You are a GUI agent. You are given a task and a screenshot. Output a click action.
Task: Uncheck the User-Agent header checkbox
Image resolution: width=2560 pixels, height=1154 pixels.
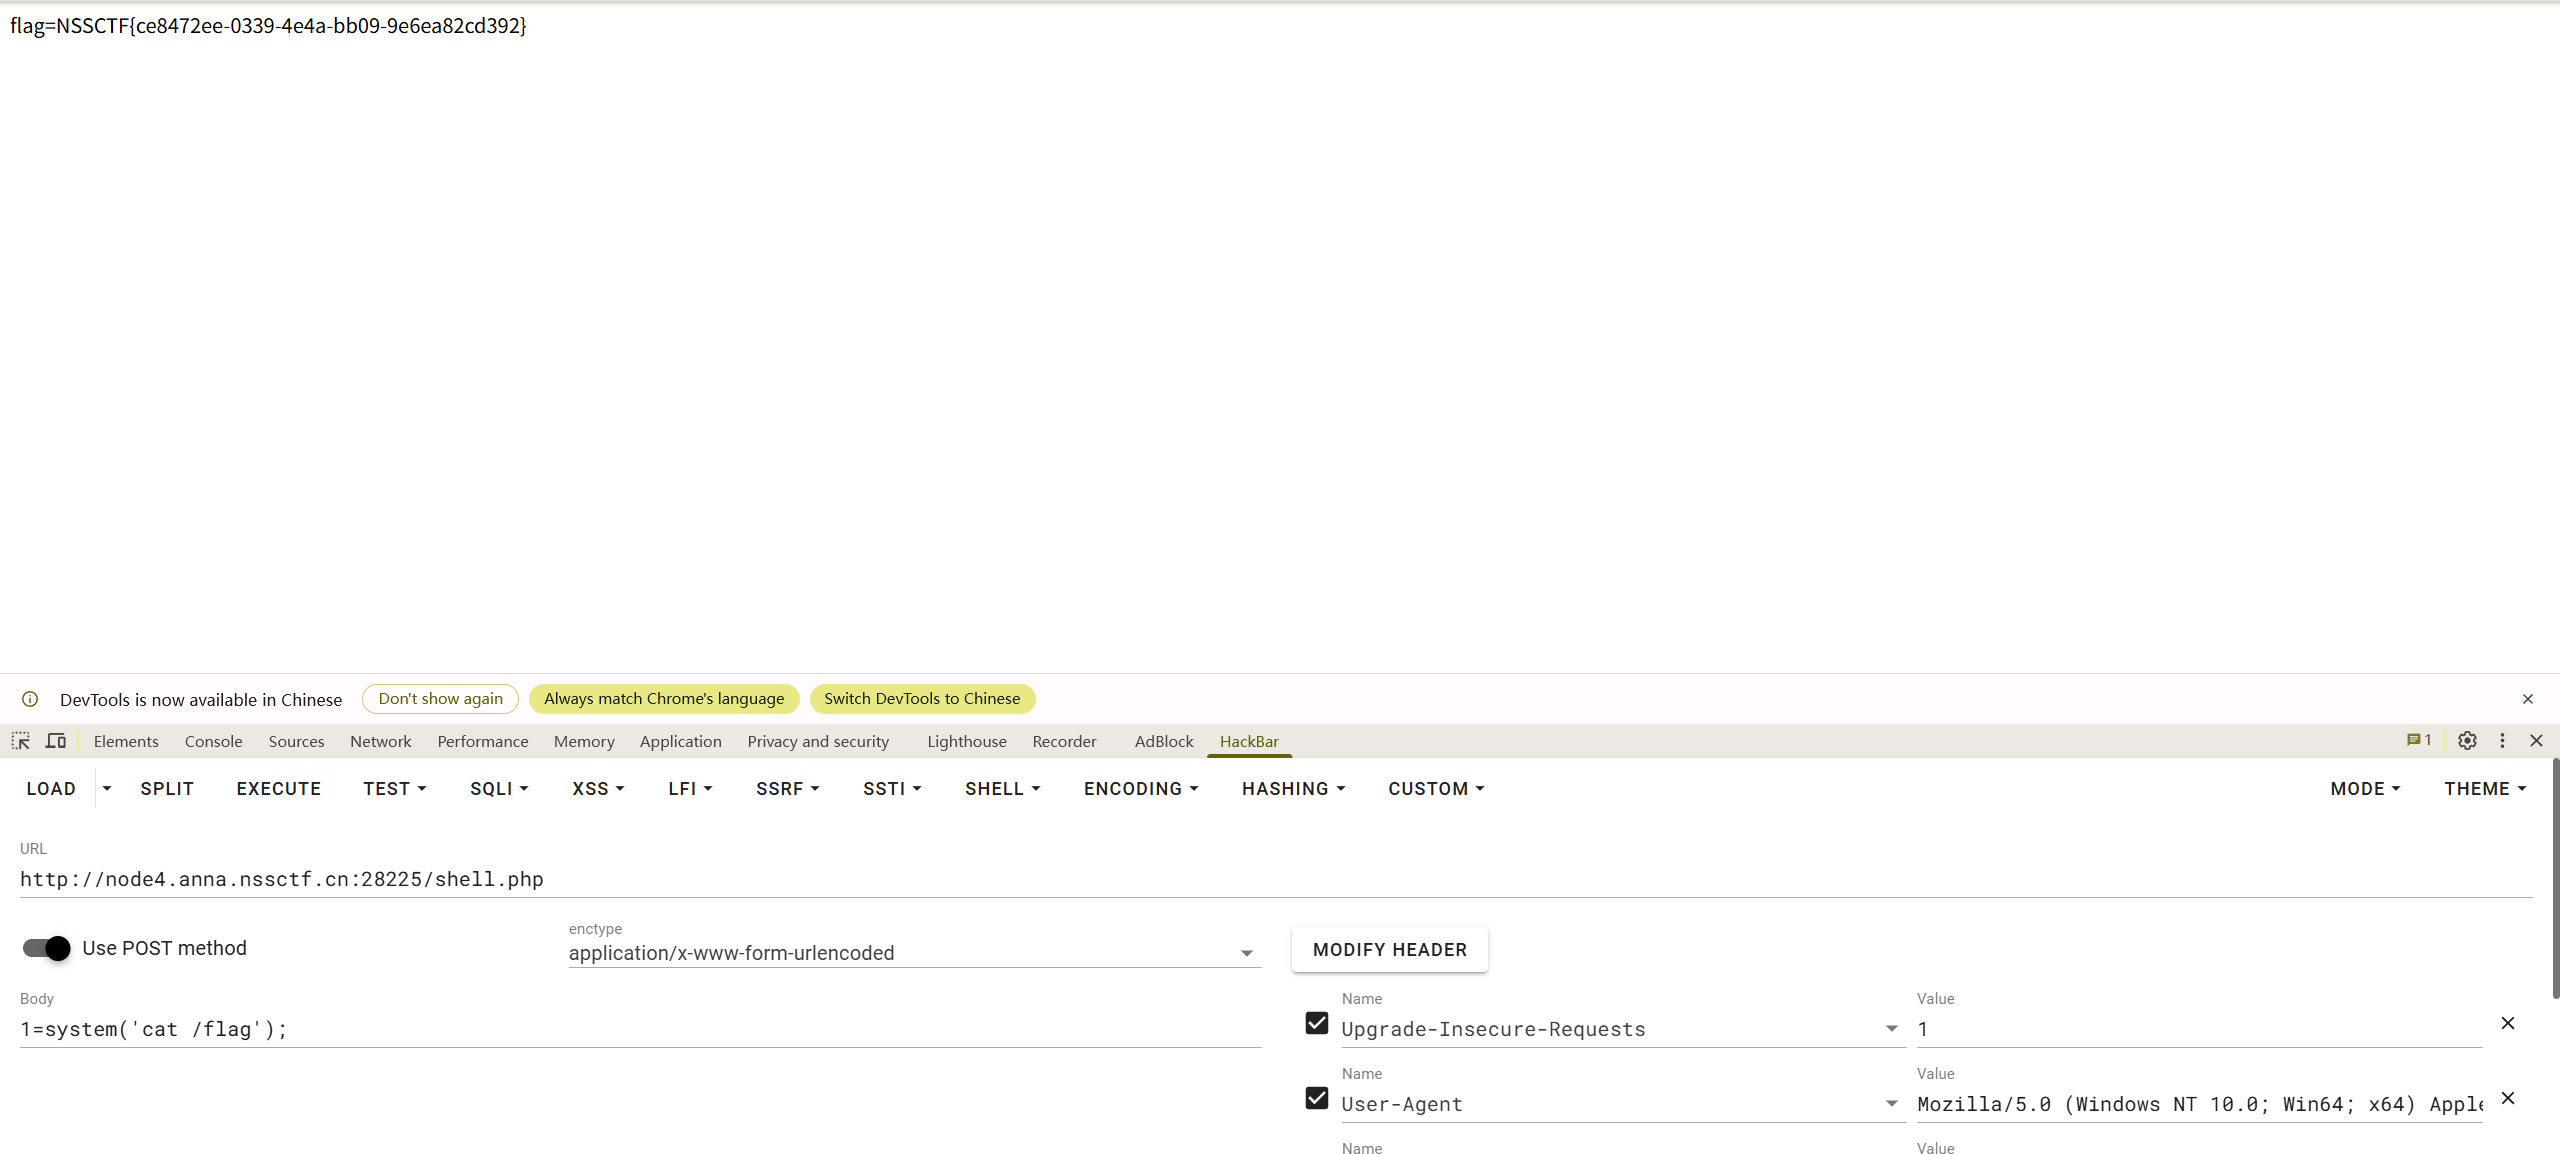(1317, 1098)
